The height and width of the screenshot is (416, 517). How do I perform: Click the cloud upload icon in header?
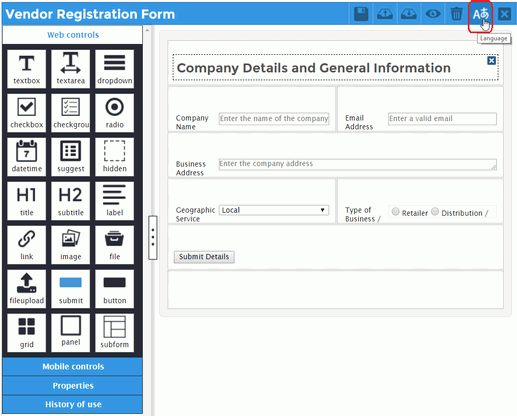coord(385,14)
